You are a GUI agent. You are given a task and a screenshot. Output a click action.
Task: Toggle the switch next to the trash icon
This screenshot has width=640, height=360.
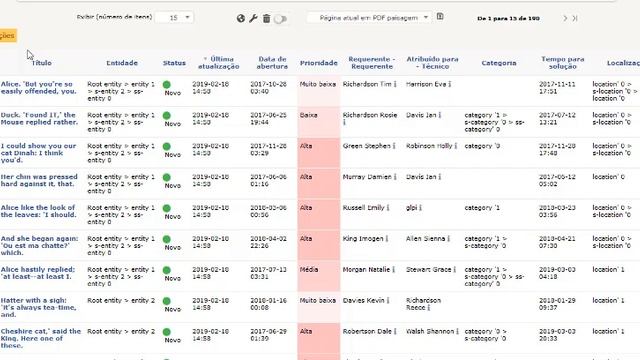click(x=280, y=19)
